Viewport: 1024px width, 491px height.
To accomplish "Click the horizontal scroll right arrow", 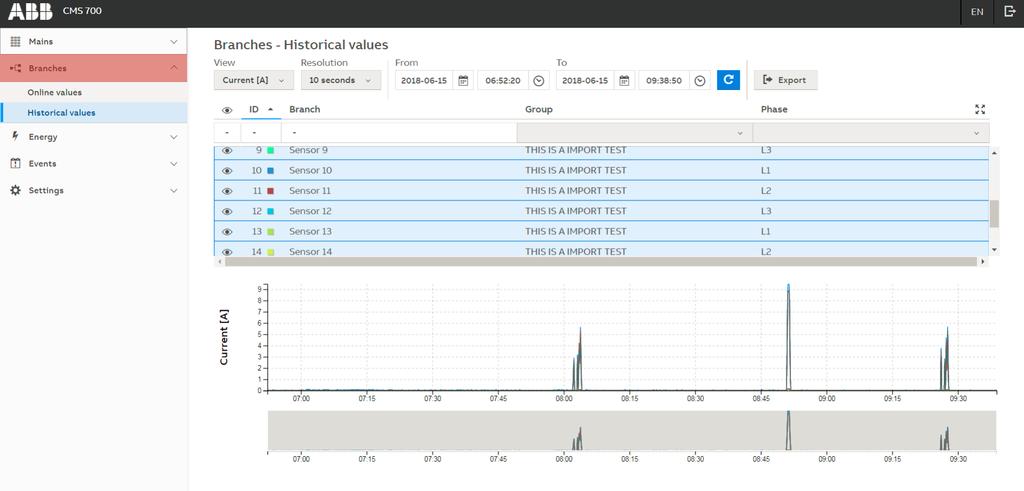I will [983, 261].
